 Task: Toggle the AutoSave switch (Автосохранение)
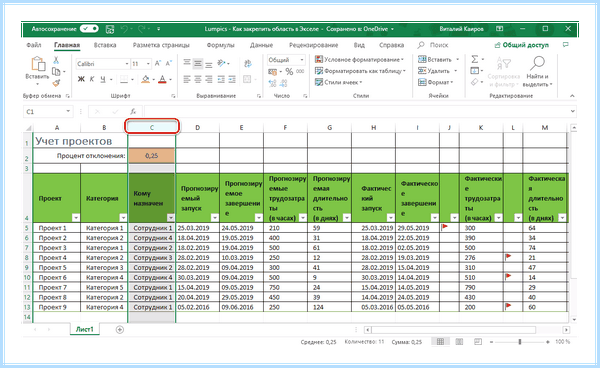(x=90, y=29)
